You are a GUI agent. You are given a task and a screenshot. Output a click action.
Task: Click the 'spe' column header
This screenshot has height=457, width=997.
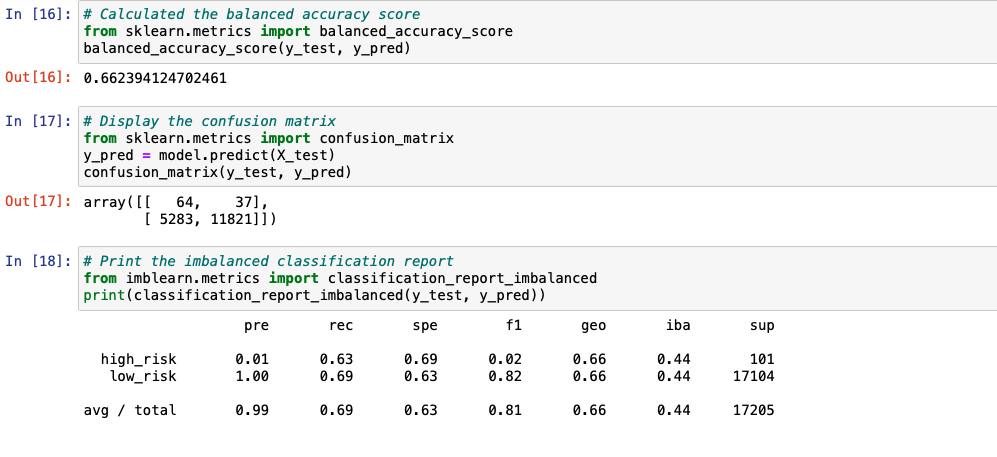coord(425,326)
